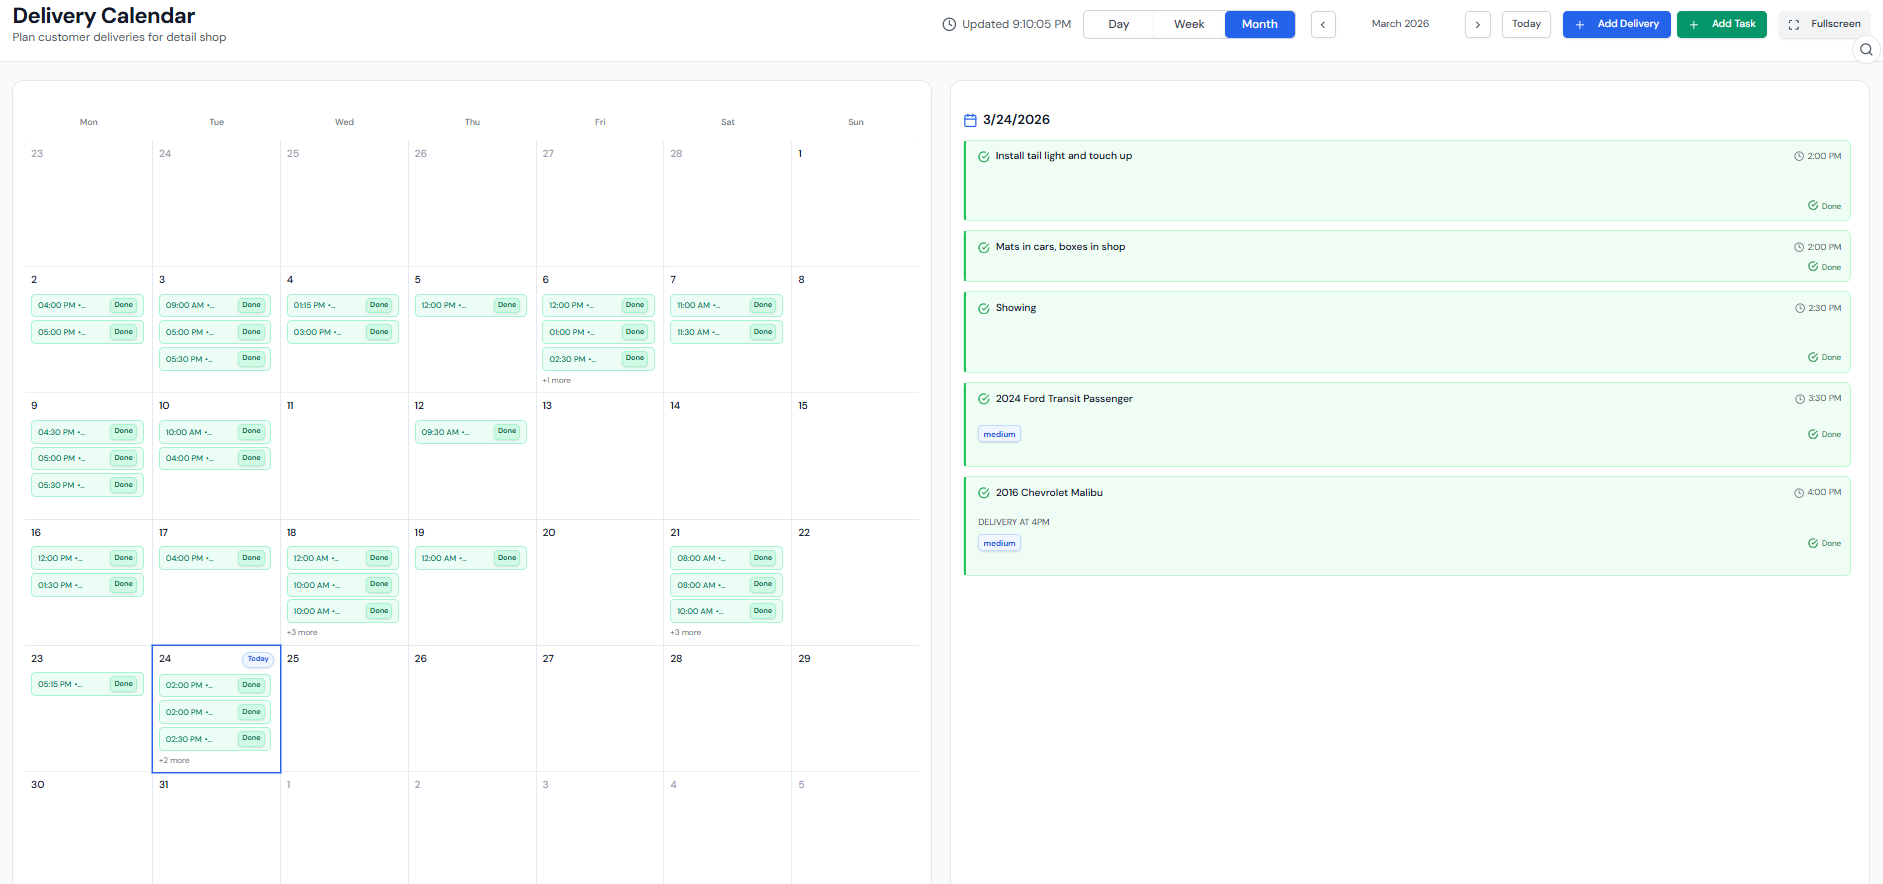
Task: Open the 04:00 PM event on March 17
Action: click(x=215, y=558)
